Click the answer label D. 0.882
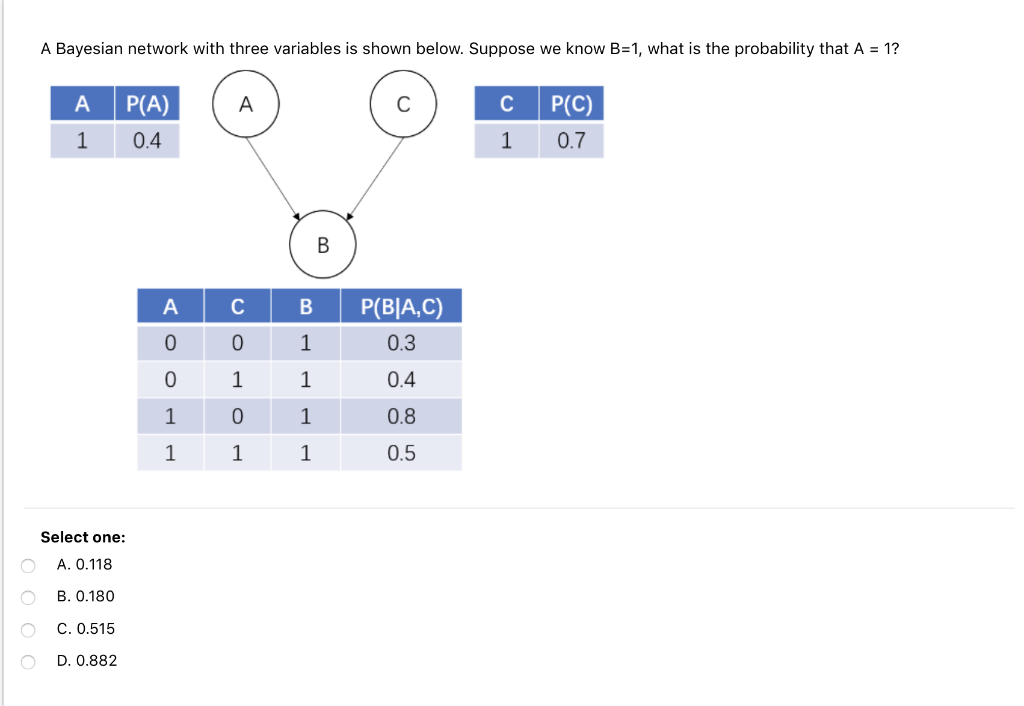The height and width of the screenshot is (706, 1024). pyautogui.click(x=89, y=660)
